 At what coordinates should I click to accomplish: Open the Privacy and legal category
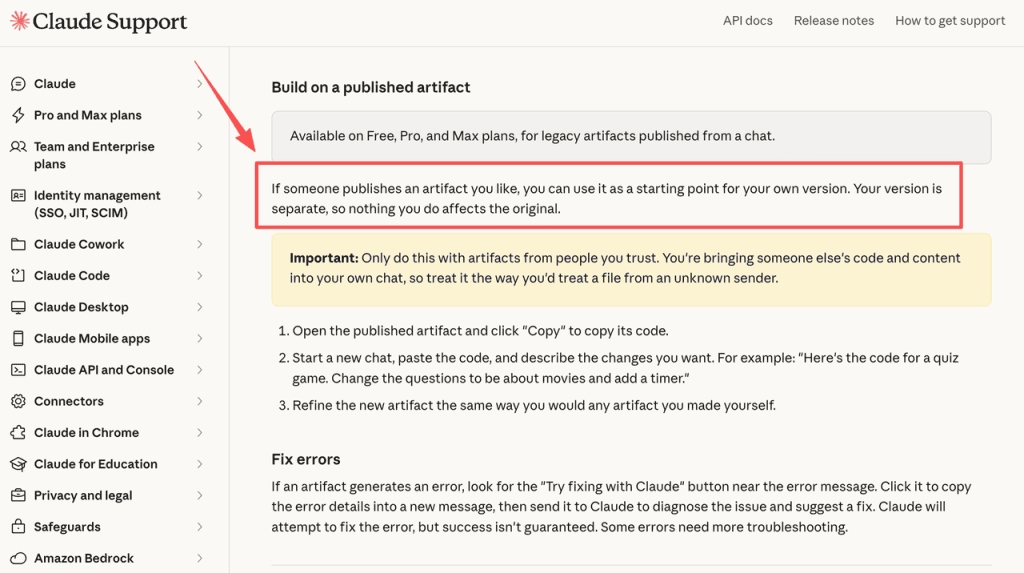point(83,495)
